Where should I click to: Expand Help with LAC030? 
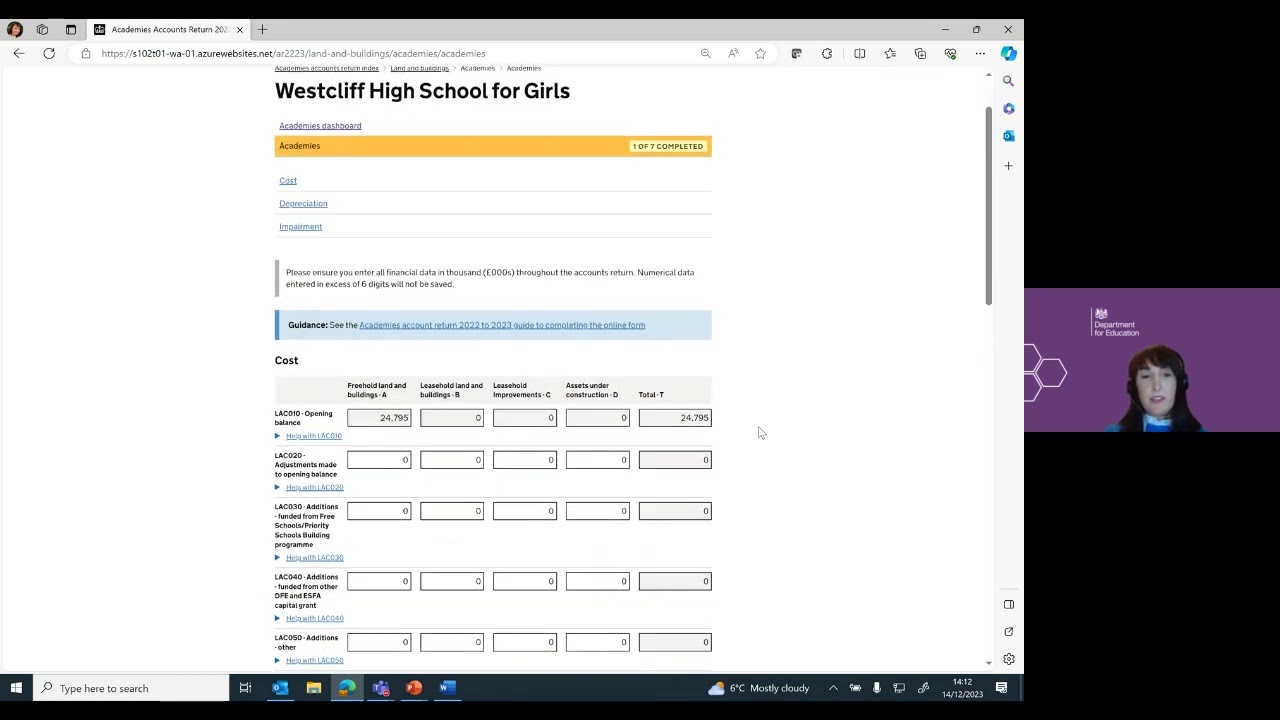(x=314, y=558)
